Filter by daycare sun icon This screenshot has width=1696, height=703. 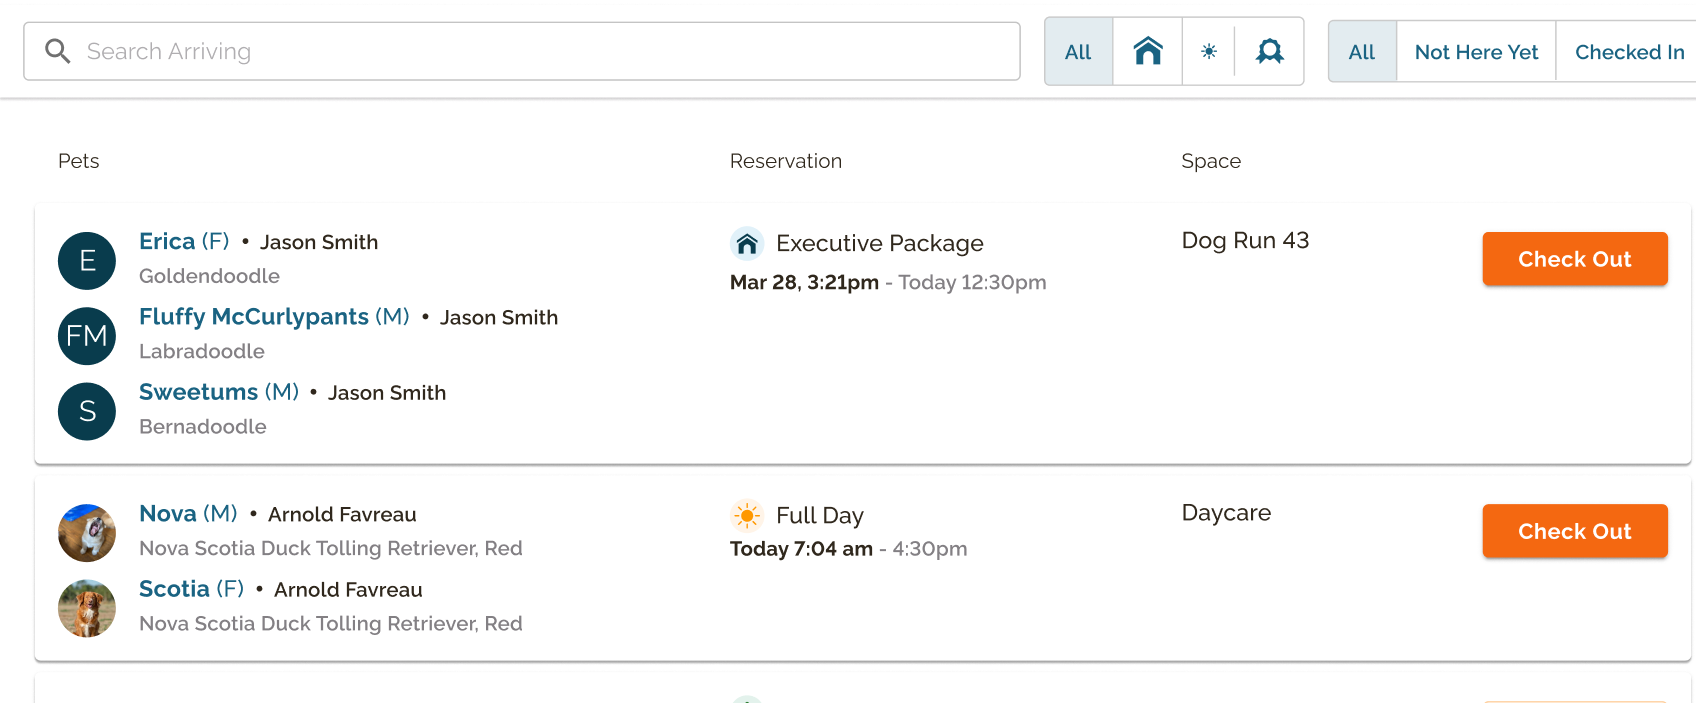[1209, 51]
